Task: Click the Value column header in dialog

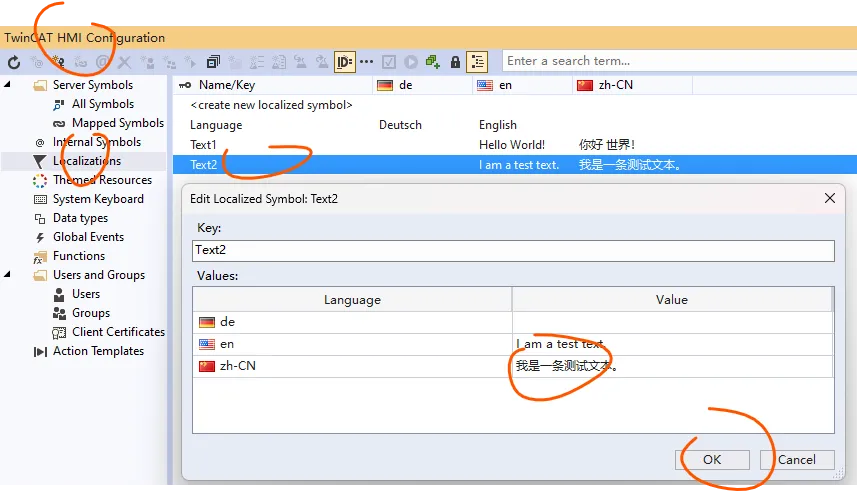Action: [x=672, y=300]
